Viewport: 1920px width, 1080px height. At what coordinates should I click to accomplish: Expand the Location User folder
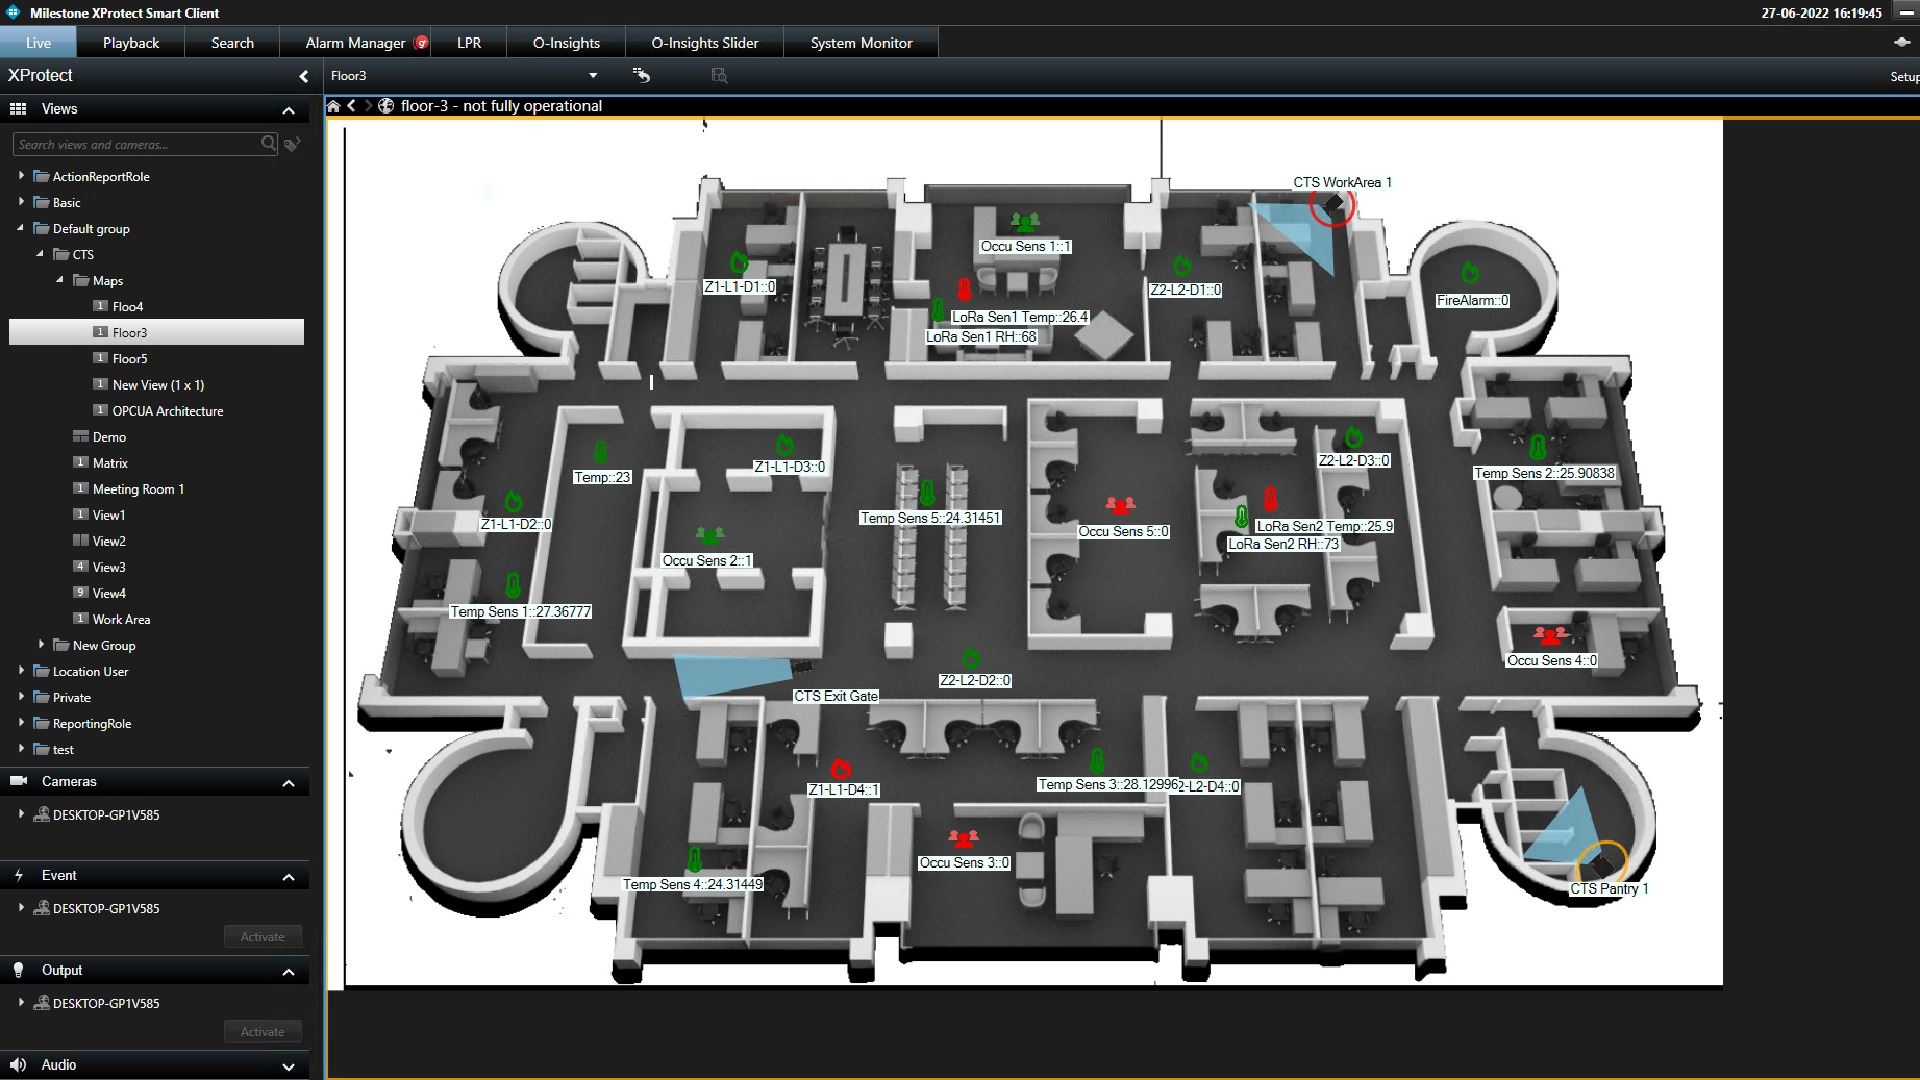pyautogui.click(x=21, y=670)
